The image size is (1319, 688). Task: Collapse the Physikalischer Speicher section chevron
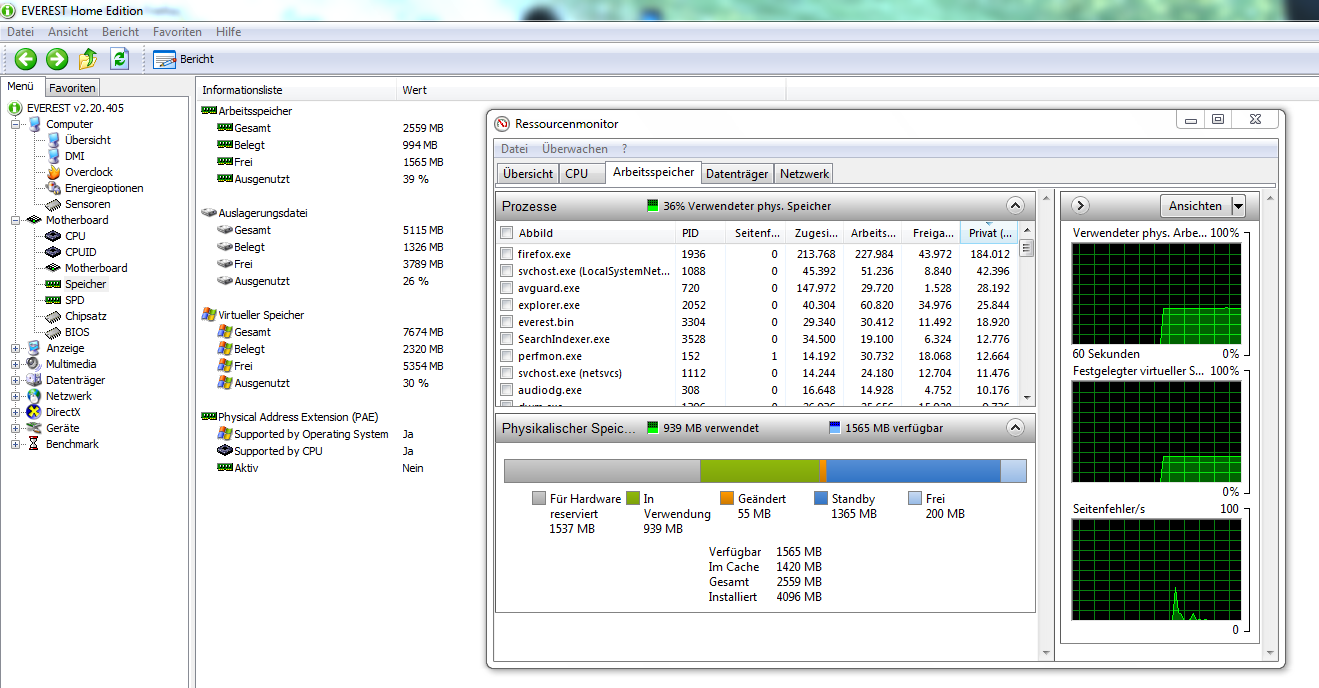[1015, 428]
